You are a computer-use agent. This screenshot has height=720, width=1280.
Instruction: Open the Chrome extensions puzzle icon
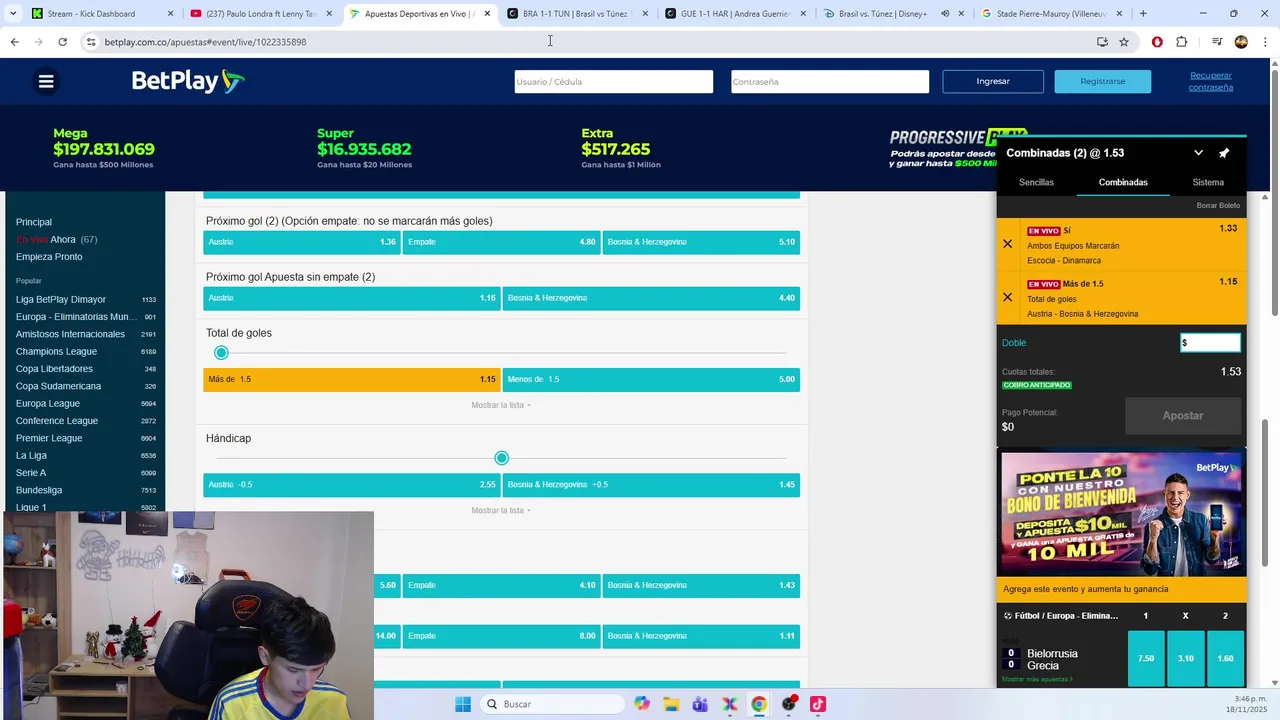tap(1182, 42)
